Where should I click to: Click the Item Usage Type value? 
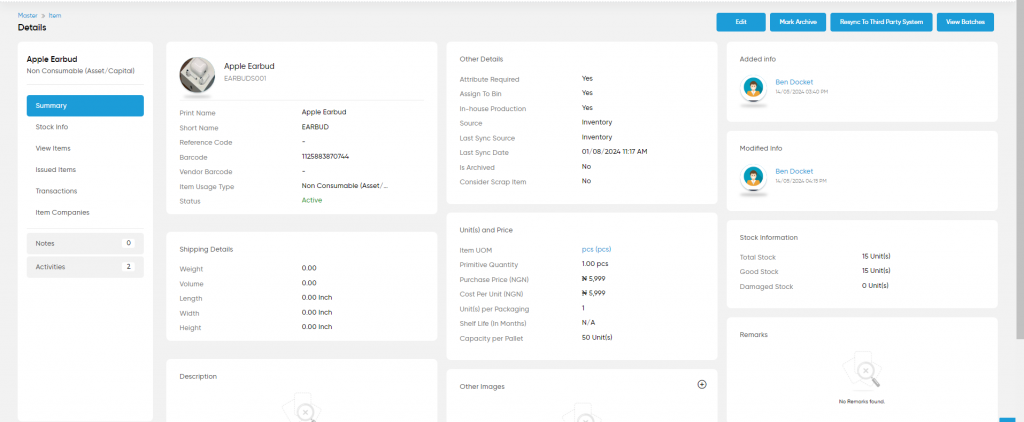345,186
